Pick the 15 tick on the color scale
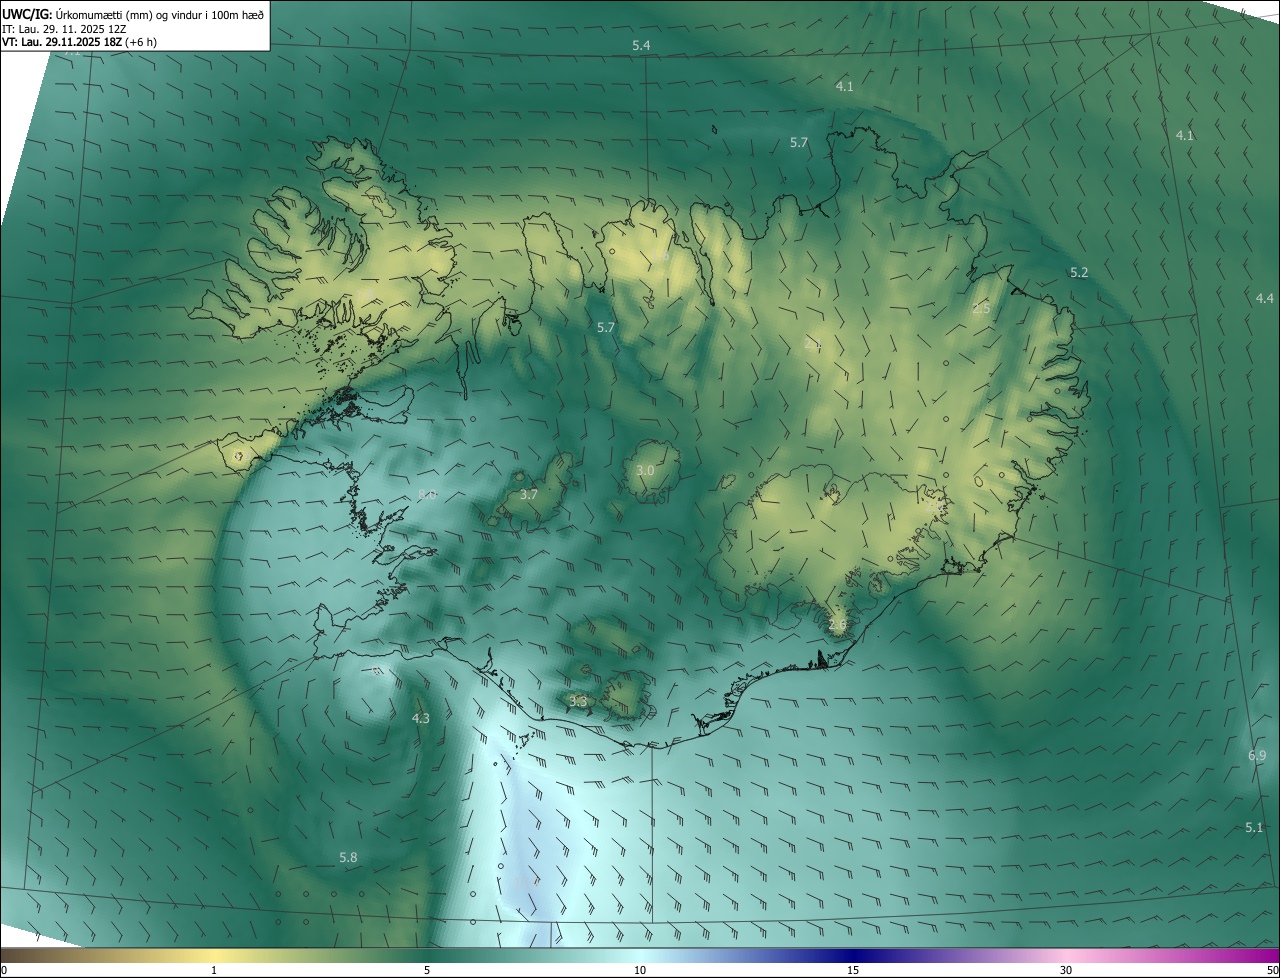Viewport: 1280px width, 978px height. point(853,970)
